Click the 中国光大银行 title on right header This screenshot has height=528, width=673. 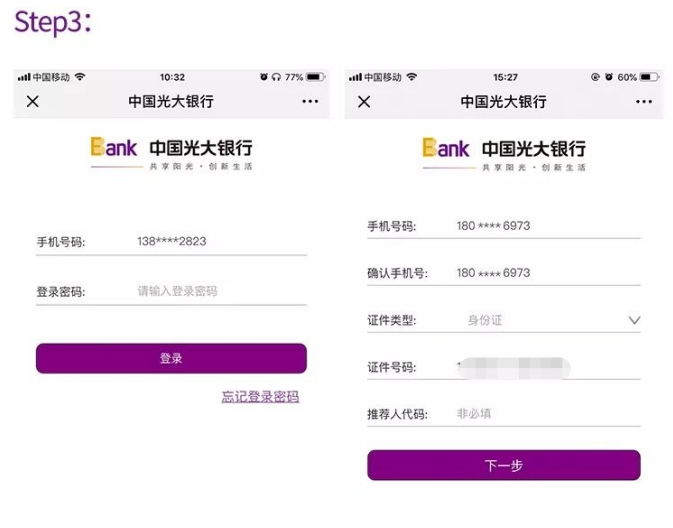[503, 102]
